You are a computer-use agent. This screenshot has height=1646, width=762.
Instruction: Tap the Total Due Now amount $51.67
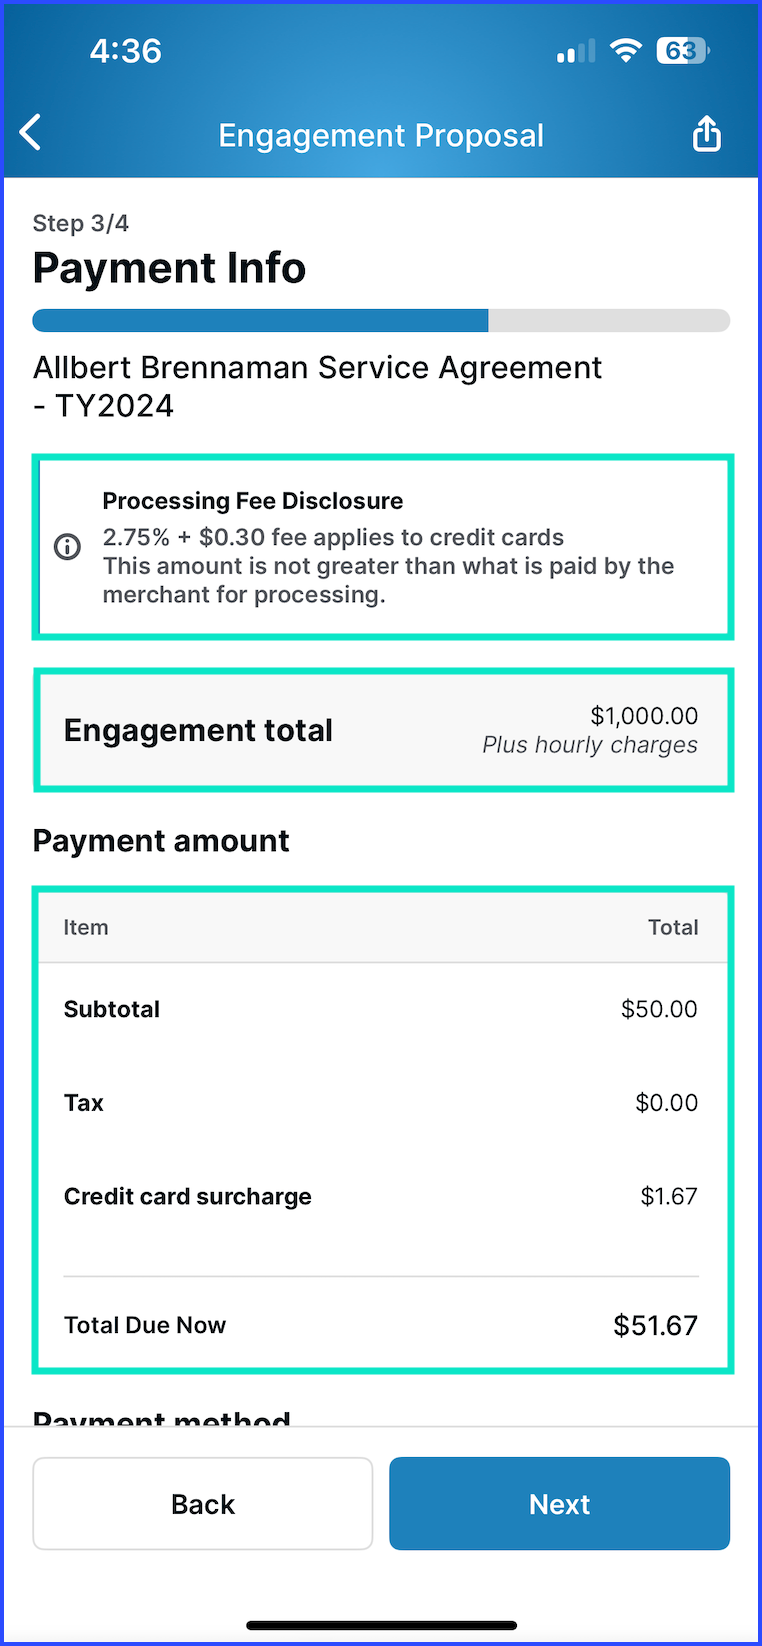[x=655, y=1325]
